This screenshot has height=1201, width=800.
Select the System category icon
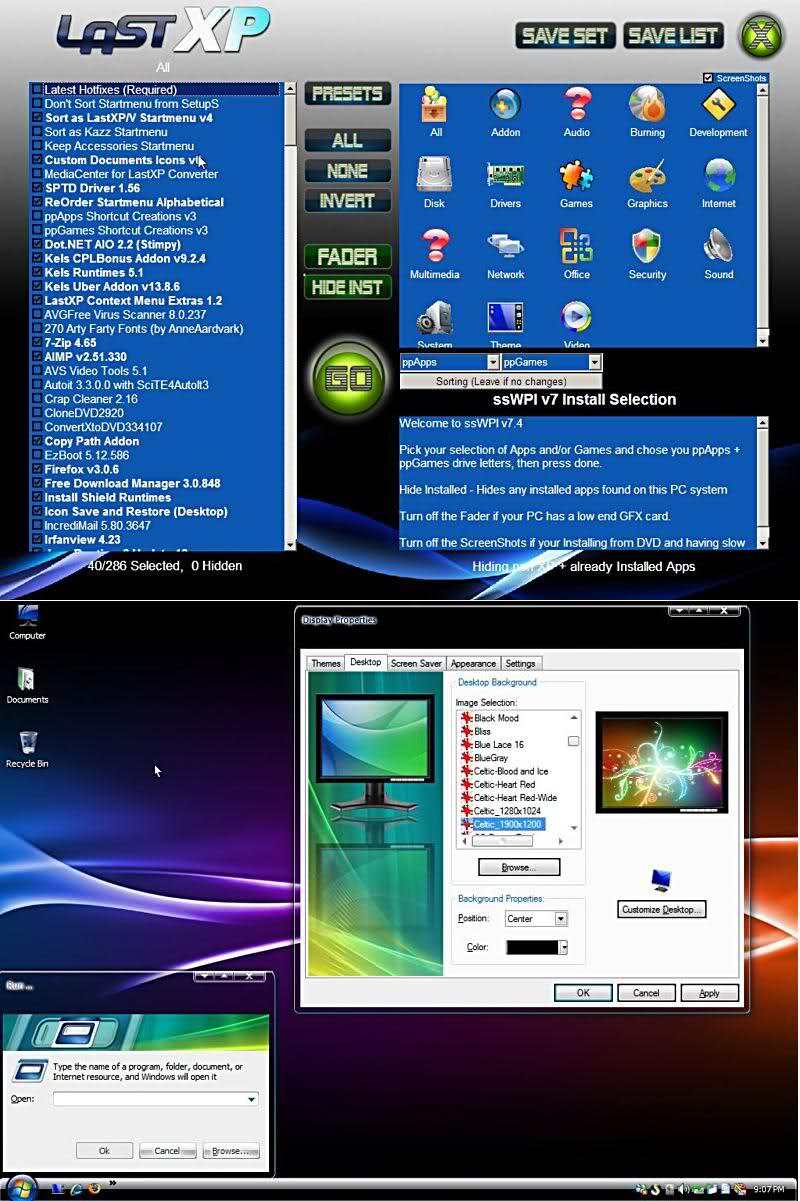434,320
